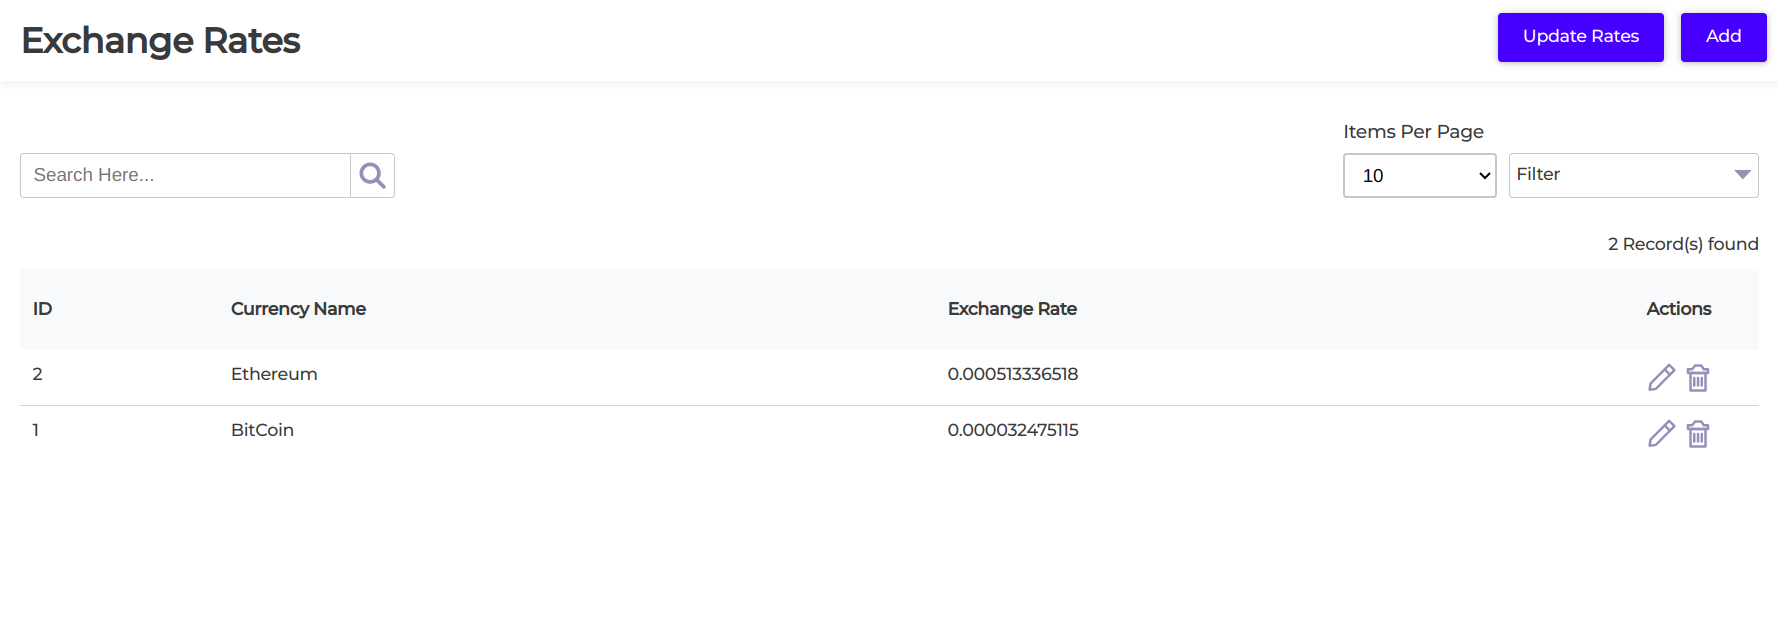Select the Ethereum row in the table
1778x623 pixels.
tap(274, 373)
